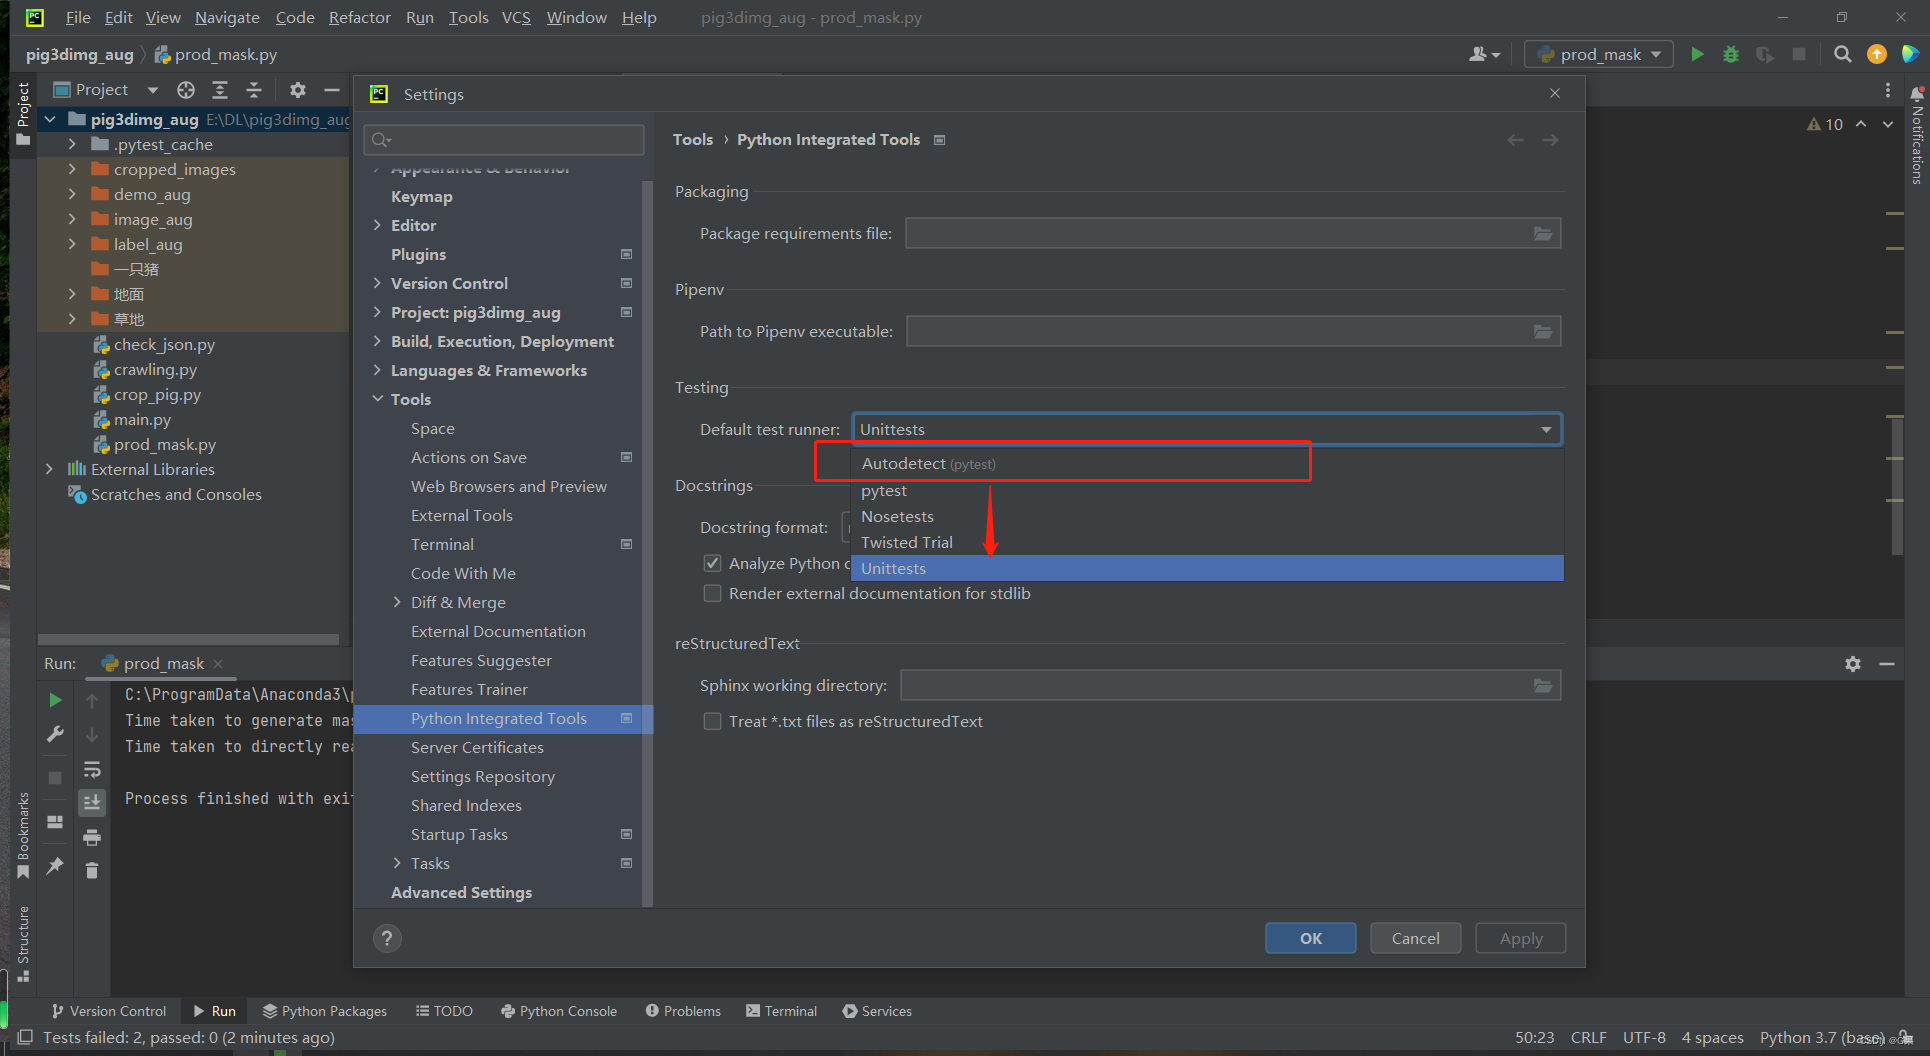1930x1056 pixels.
Task: Choose Twisted Trial from the list
Action: tap(1207, 542)
